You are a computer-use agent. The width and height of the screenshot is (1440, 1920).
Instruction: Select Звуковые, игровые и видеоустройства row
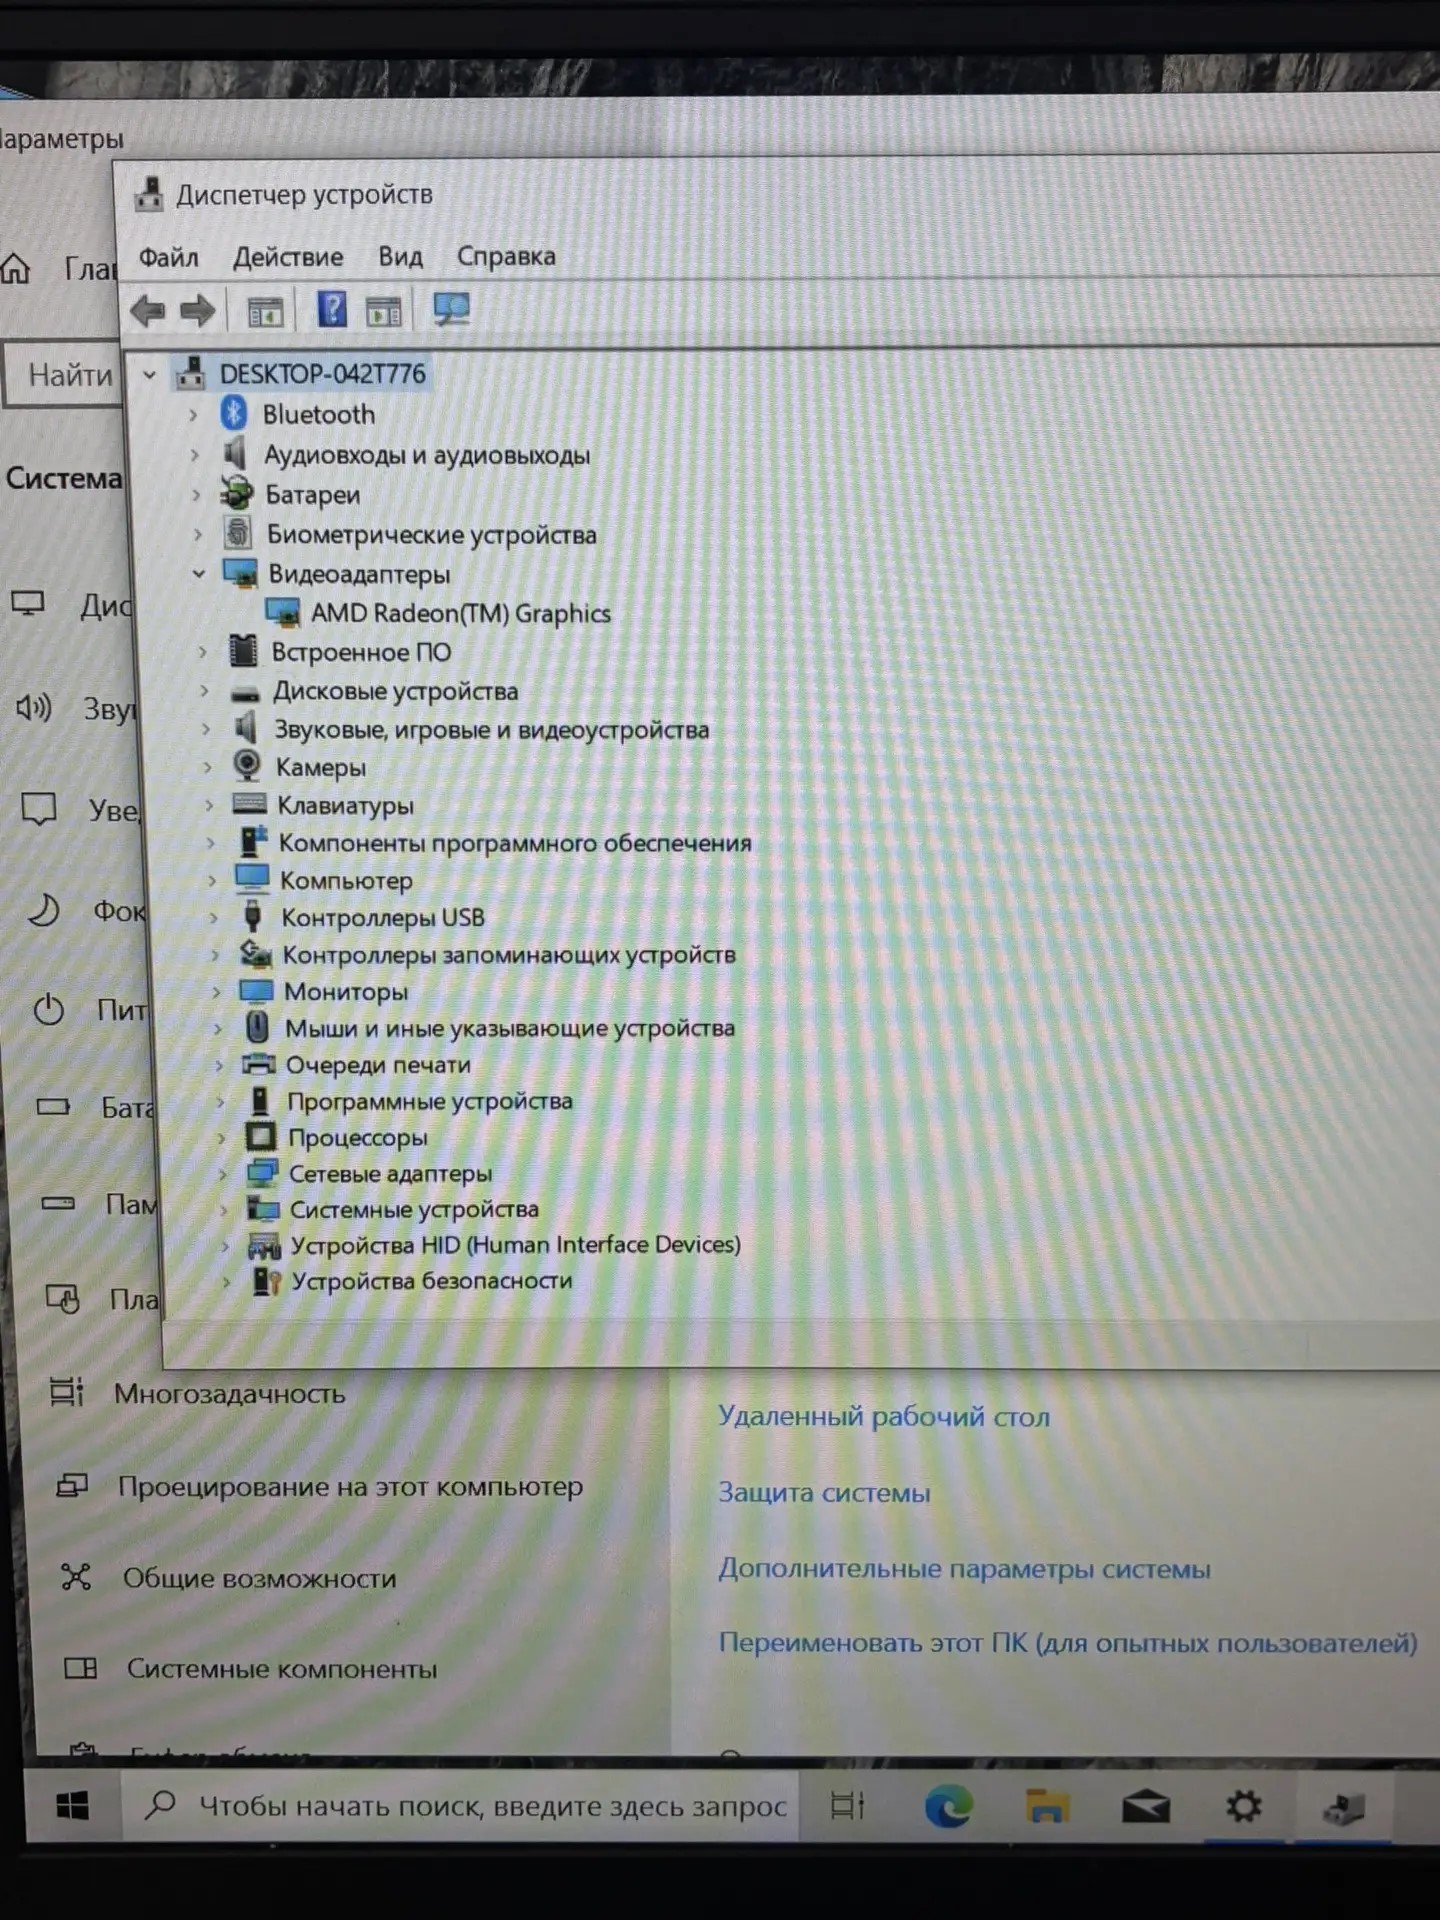[x=491, y=730]
